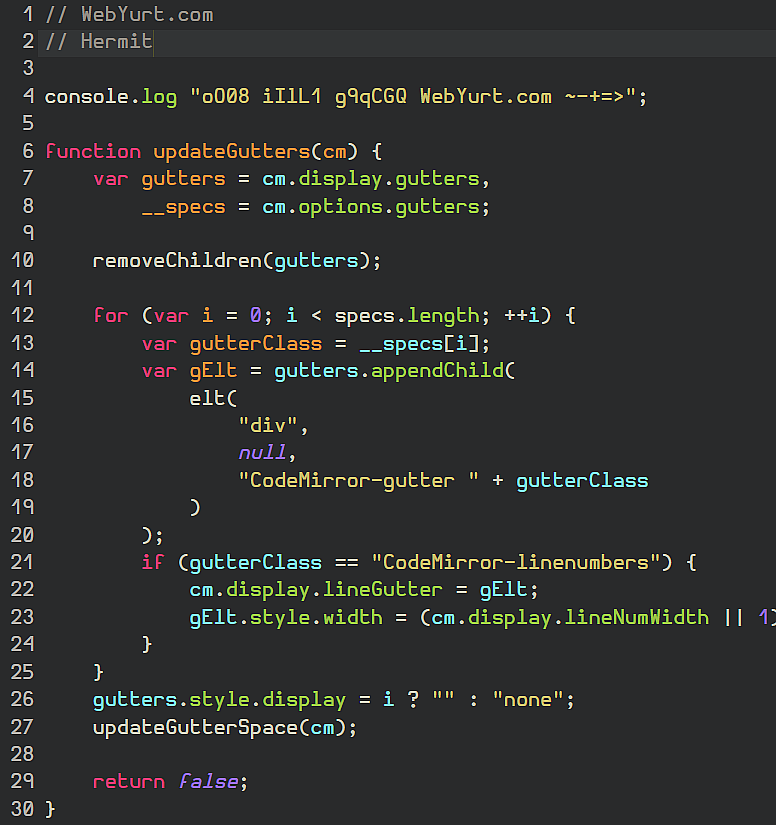Click the '__specs' variable on line 8
The image size is (776, 825).
tap(184, 208)
